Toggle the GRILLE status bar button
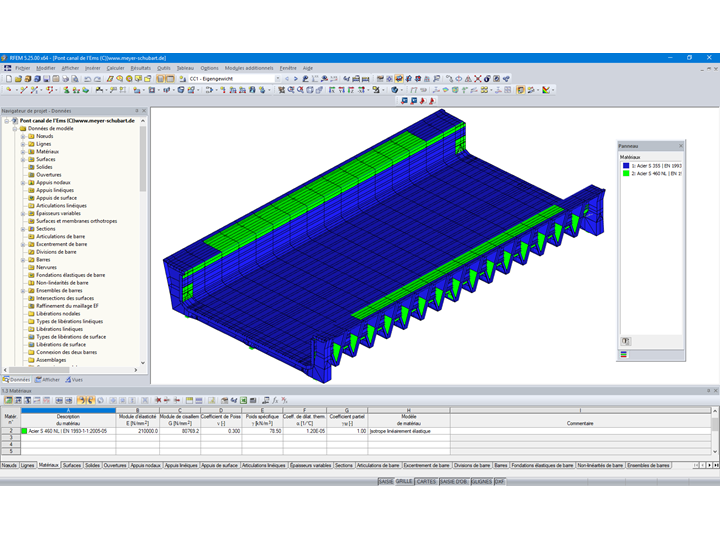The image size is (720, 540). (x=404, y=481)
